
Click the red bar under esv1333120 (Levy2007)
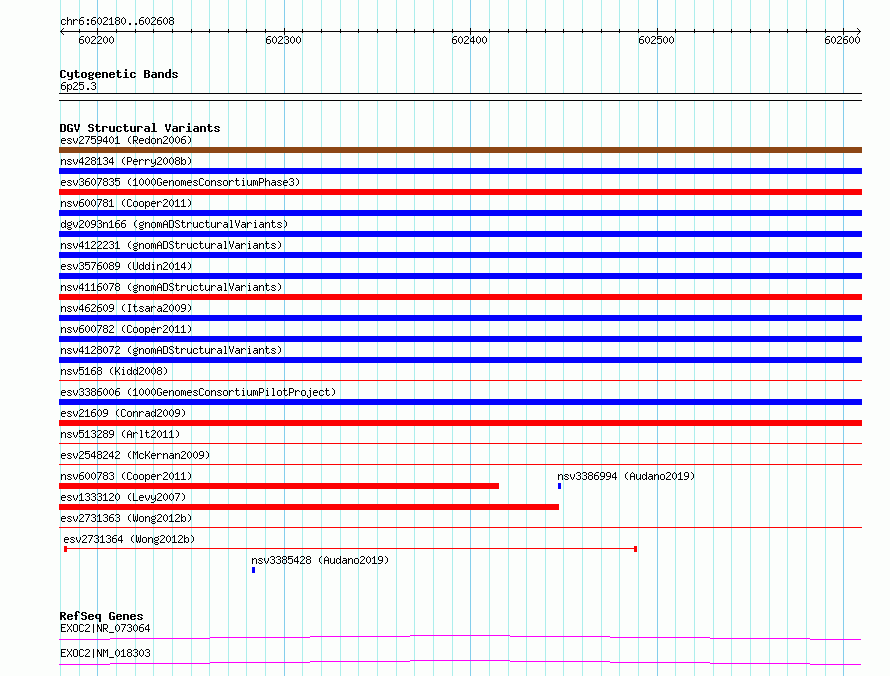tap(309, 507)
